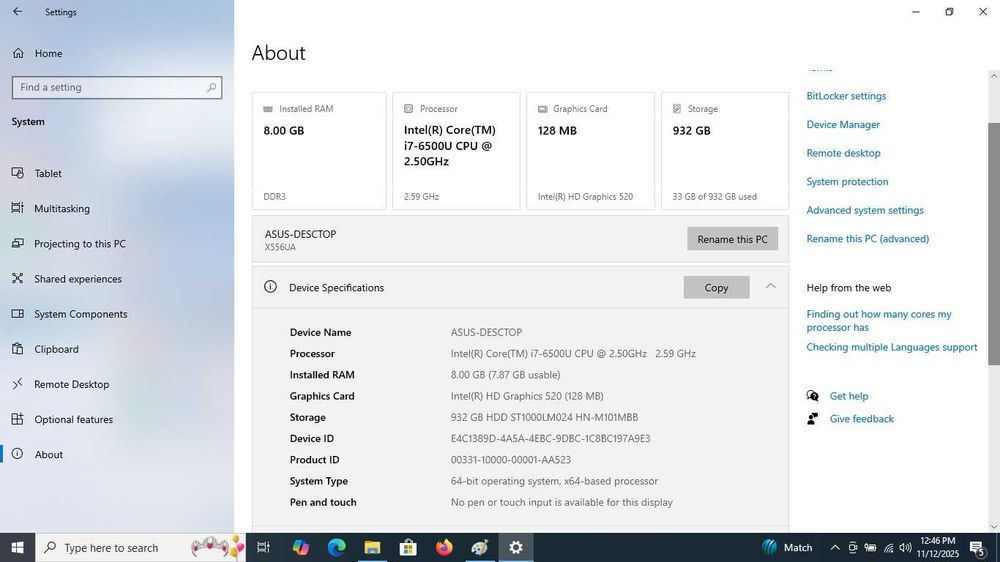Click the page vertical scrollbar thumb
This screenshot has height=562, width=1000.
click(x=994, y=243)
